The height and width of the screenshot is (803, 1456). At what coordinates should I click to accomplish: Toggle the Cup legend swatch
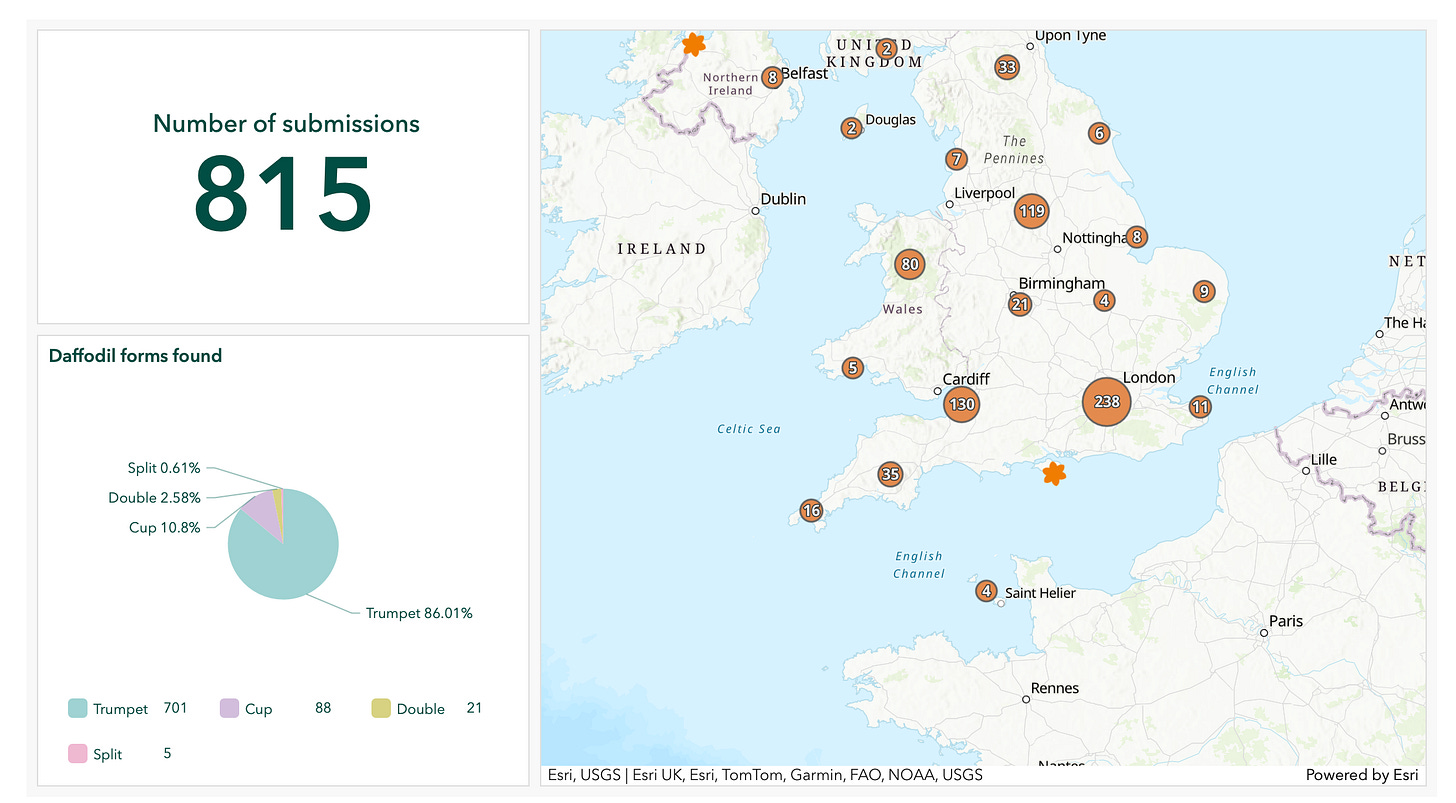(x=228, y=709)
